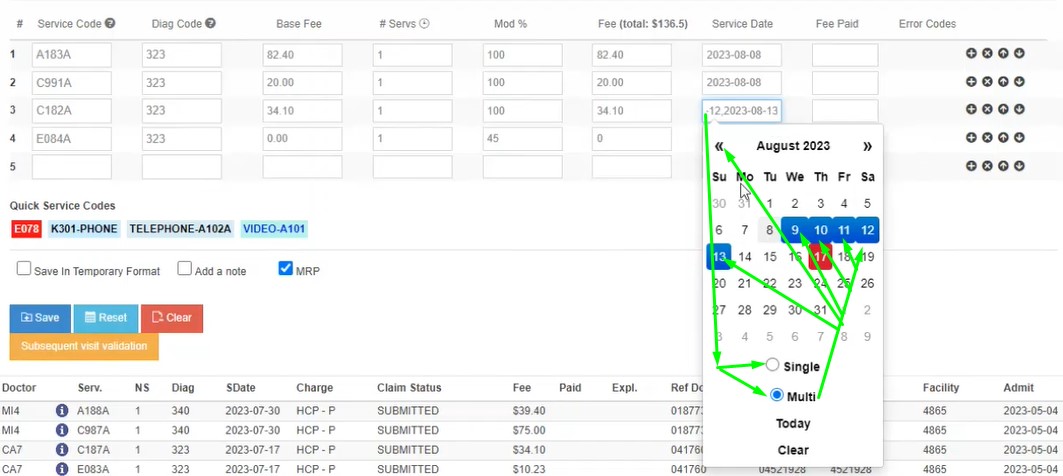Click the row 4 Mod % field showing 45
The image size is (1063, 476).
523,138
